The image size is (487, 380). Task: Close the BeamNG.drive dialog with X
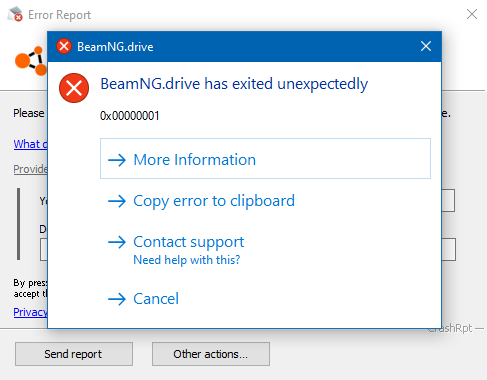(426, 46)
